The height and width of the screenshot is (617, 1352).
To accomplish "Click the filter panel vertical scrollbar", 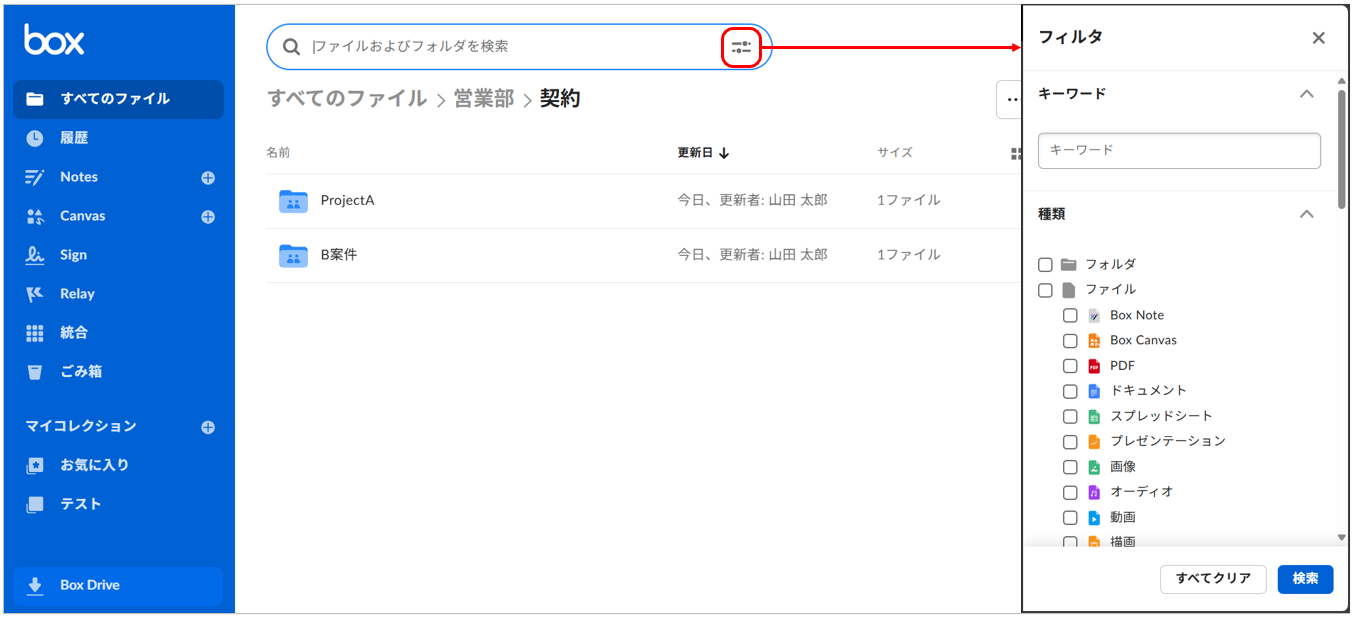I will pyautogui.click(x=1341, y=150).
